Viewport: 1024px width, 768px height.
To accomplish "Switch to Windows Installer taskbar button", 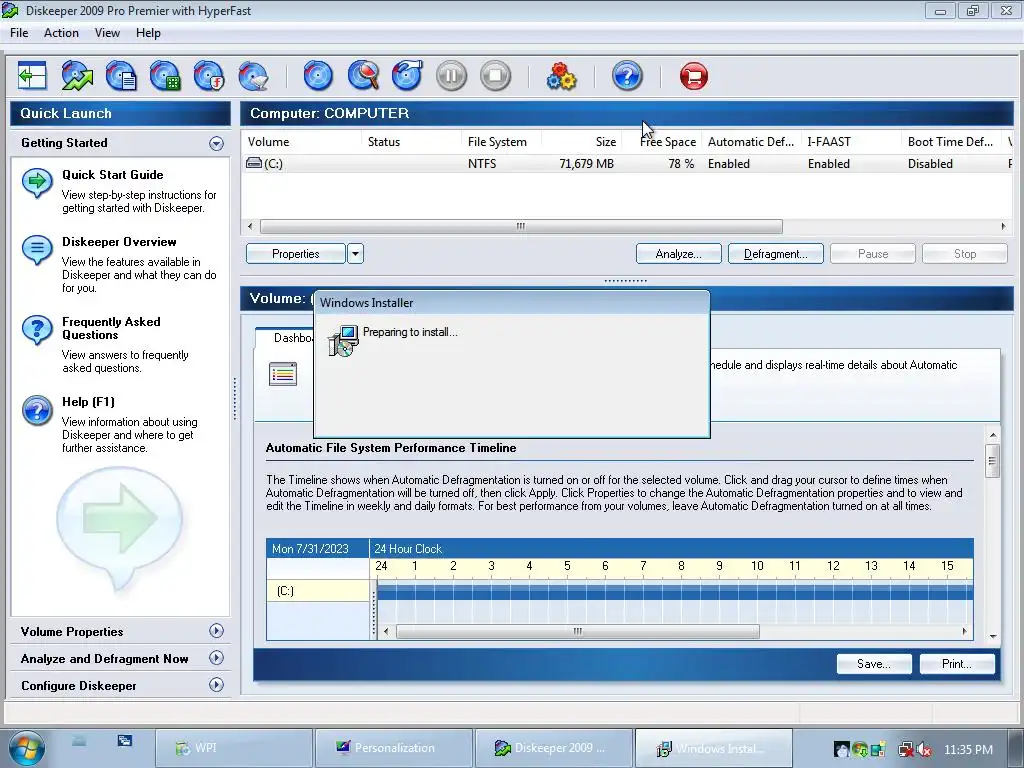I will click(713, 748).
